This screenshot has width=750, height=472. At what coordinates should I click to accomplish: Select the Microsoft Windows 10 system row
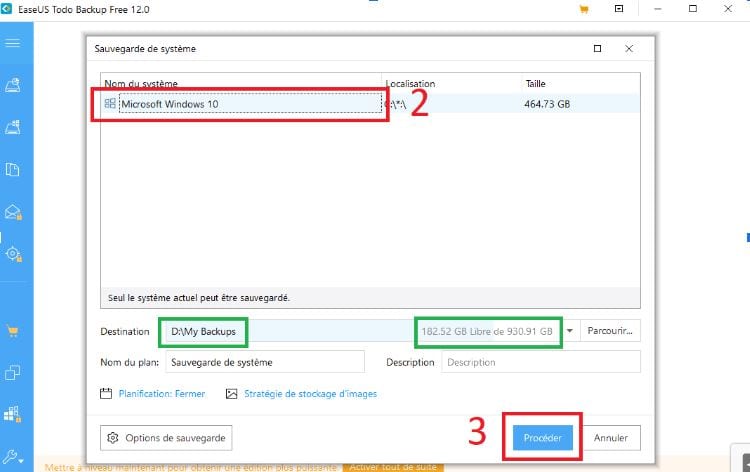click(370, 104)
